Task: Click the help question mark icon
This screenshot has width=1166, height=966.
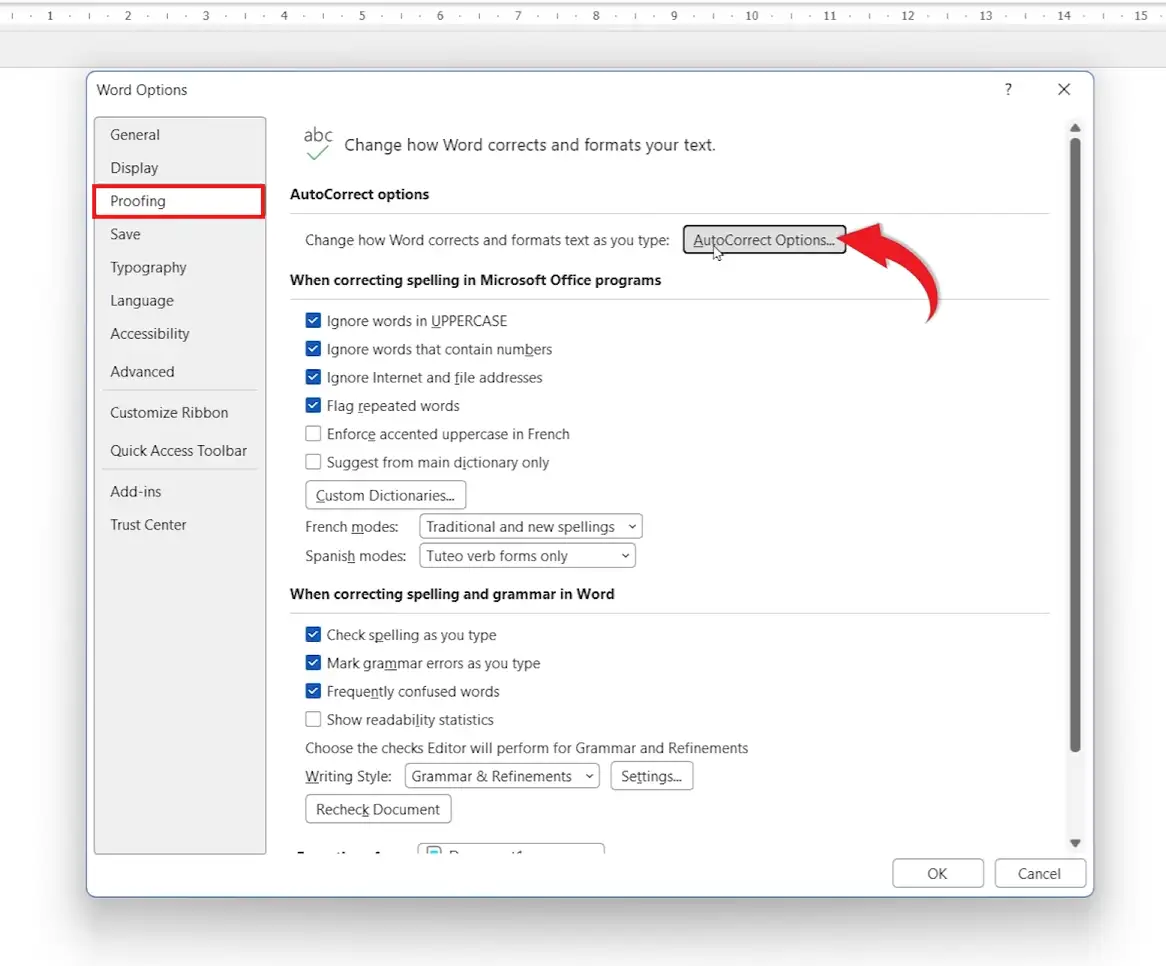Action: click(x=1008, y=89)
